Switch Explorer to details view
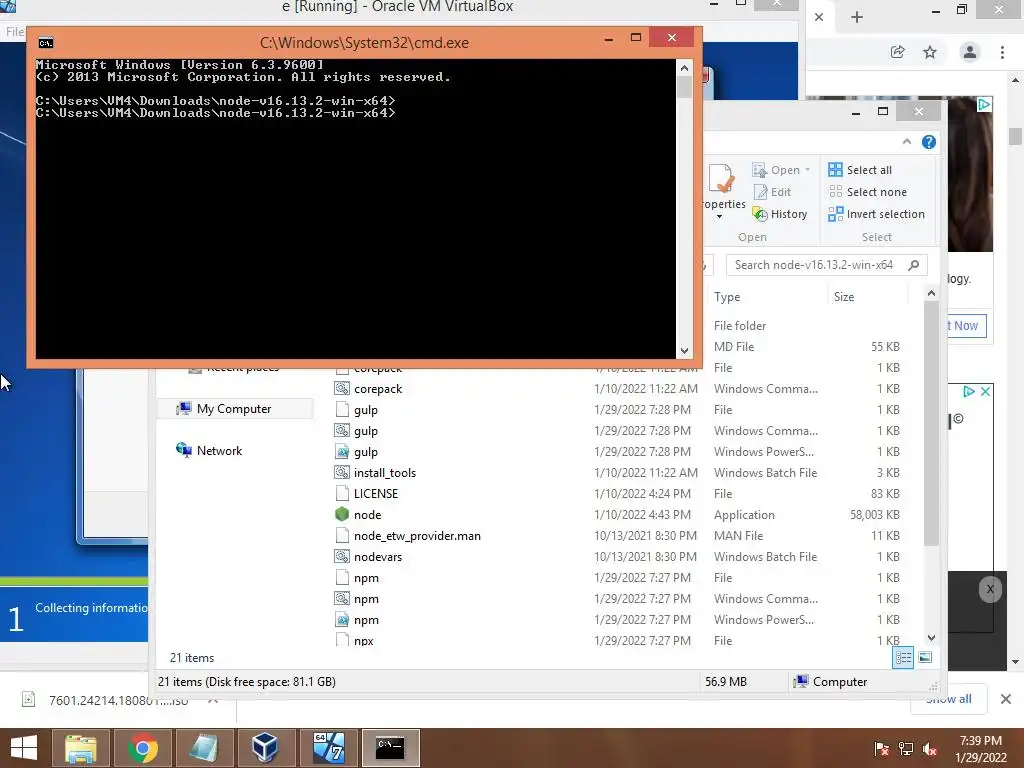Image resolution: width=1024 pixels, height=768 pixels. tap(903, 658)
